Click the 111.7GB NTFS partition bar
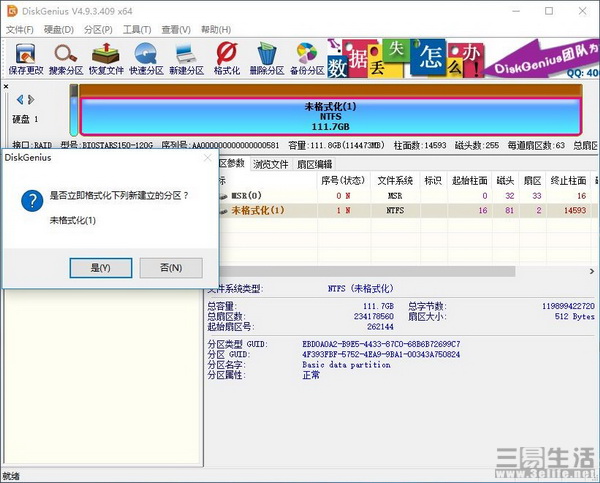Viewport: 600px width, 483px height. click(x=331, y=116)
